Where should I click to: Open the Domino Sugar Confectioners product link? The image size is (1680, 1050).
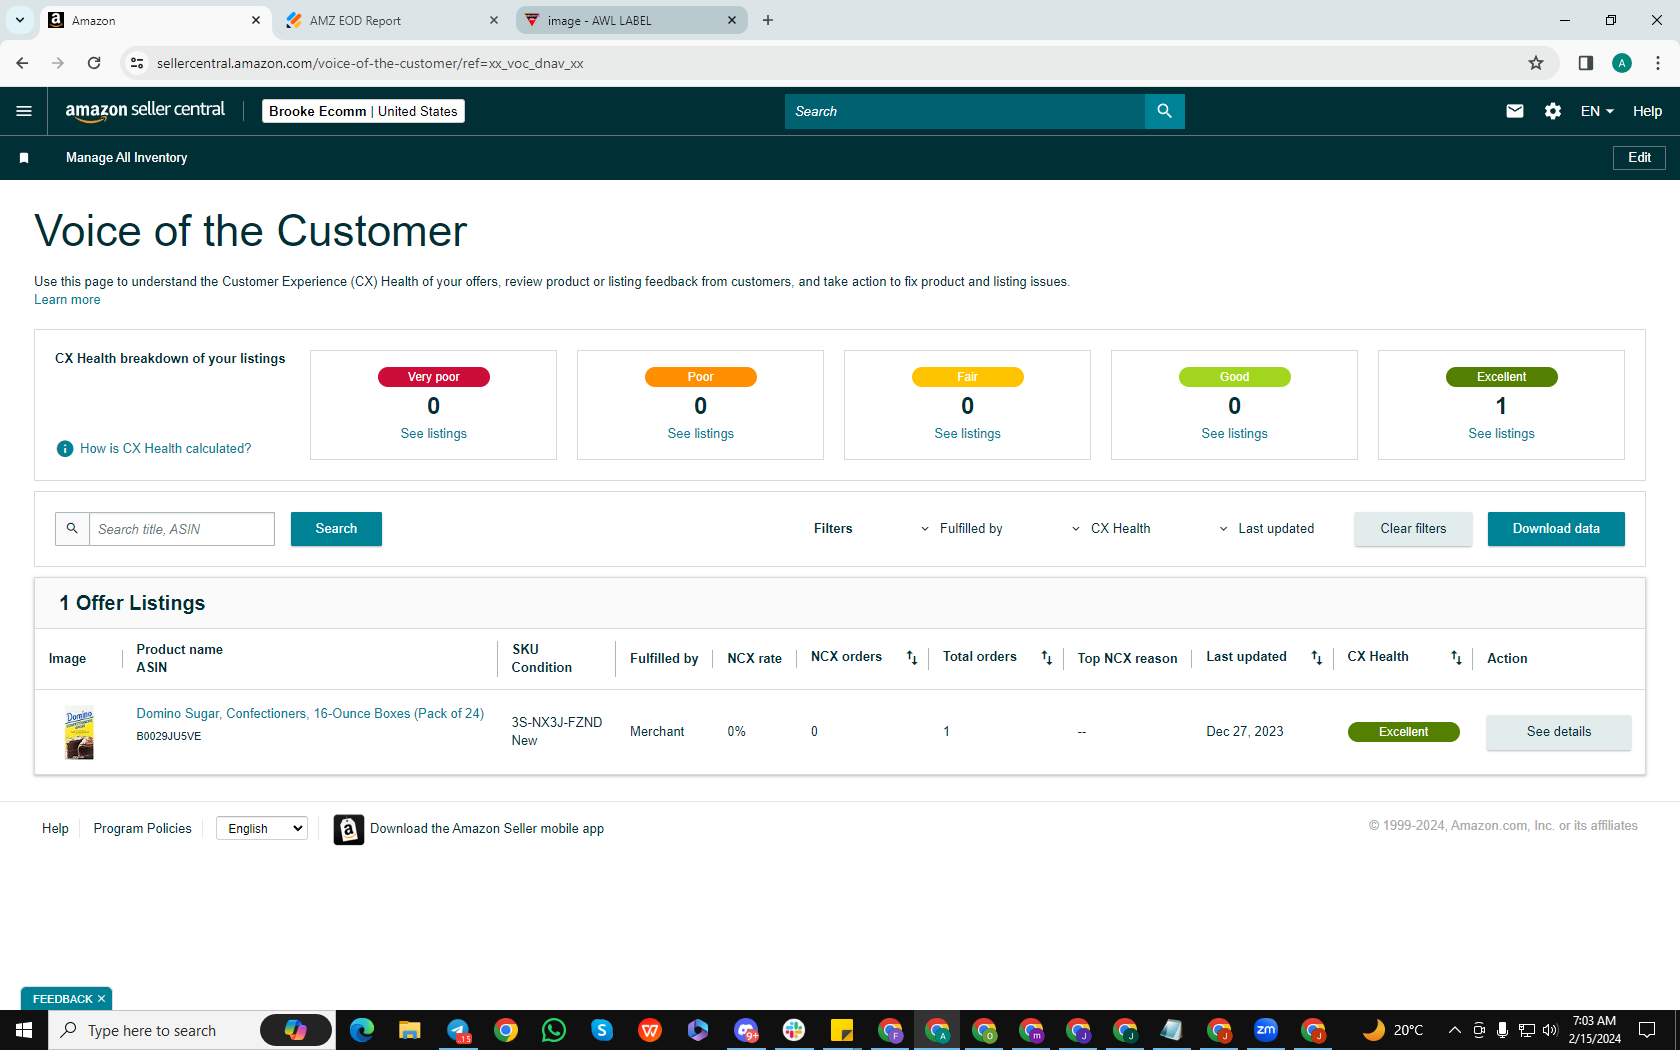310,714
